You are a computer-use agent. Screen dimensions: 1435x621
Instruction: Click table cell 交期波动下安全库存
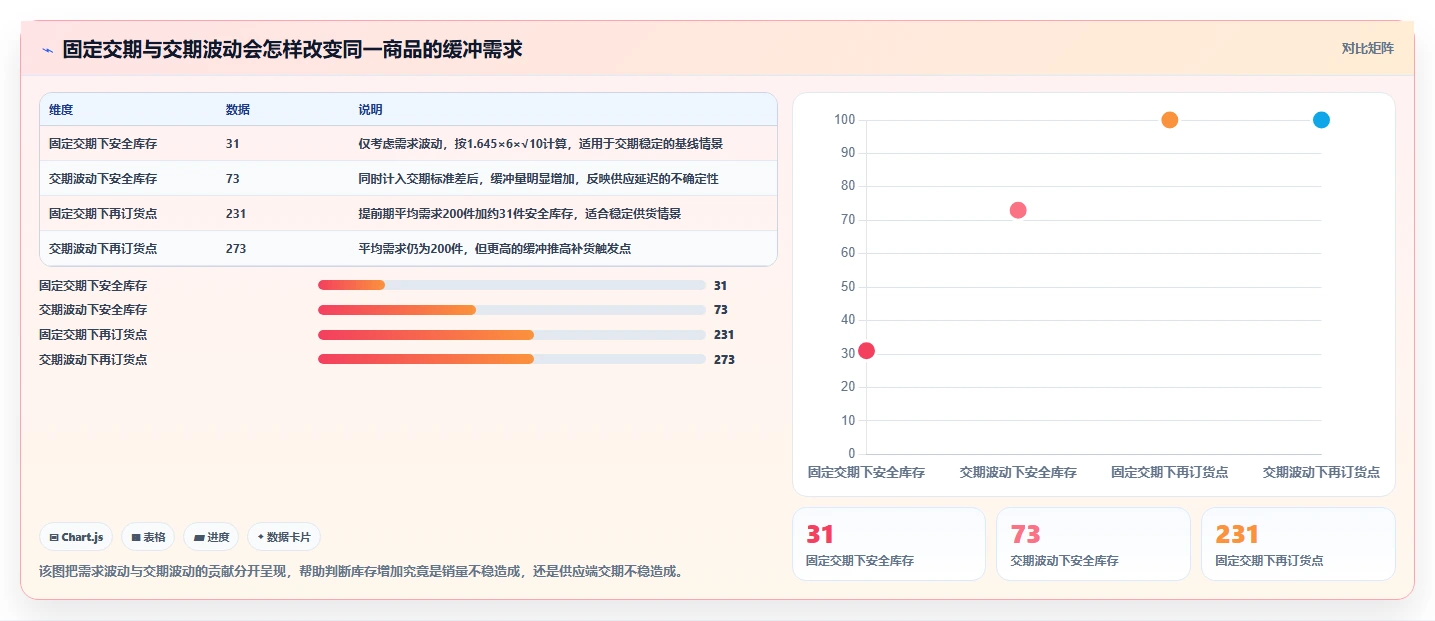[103, 179]
